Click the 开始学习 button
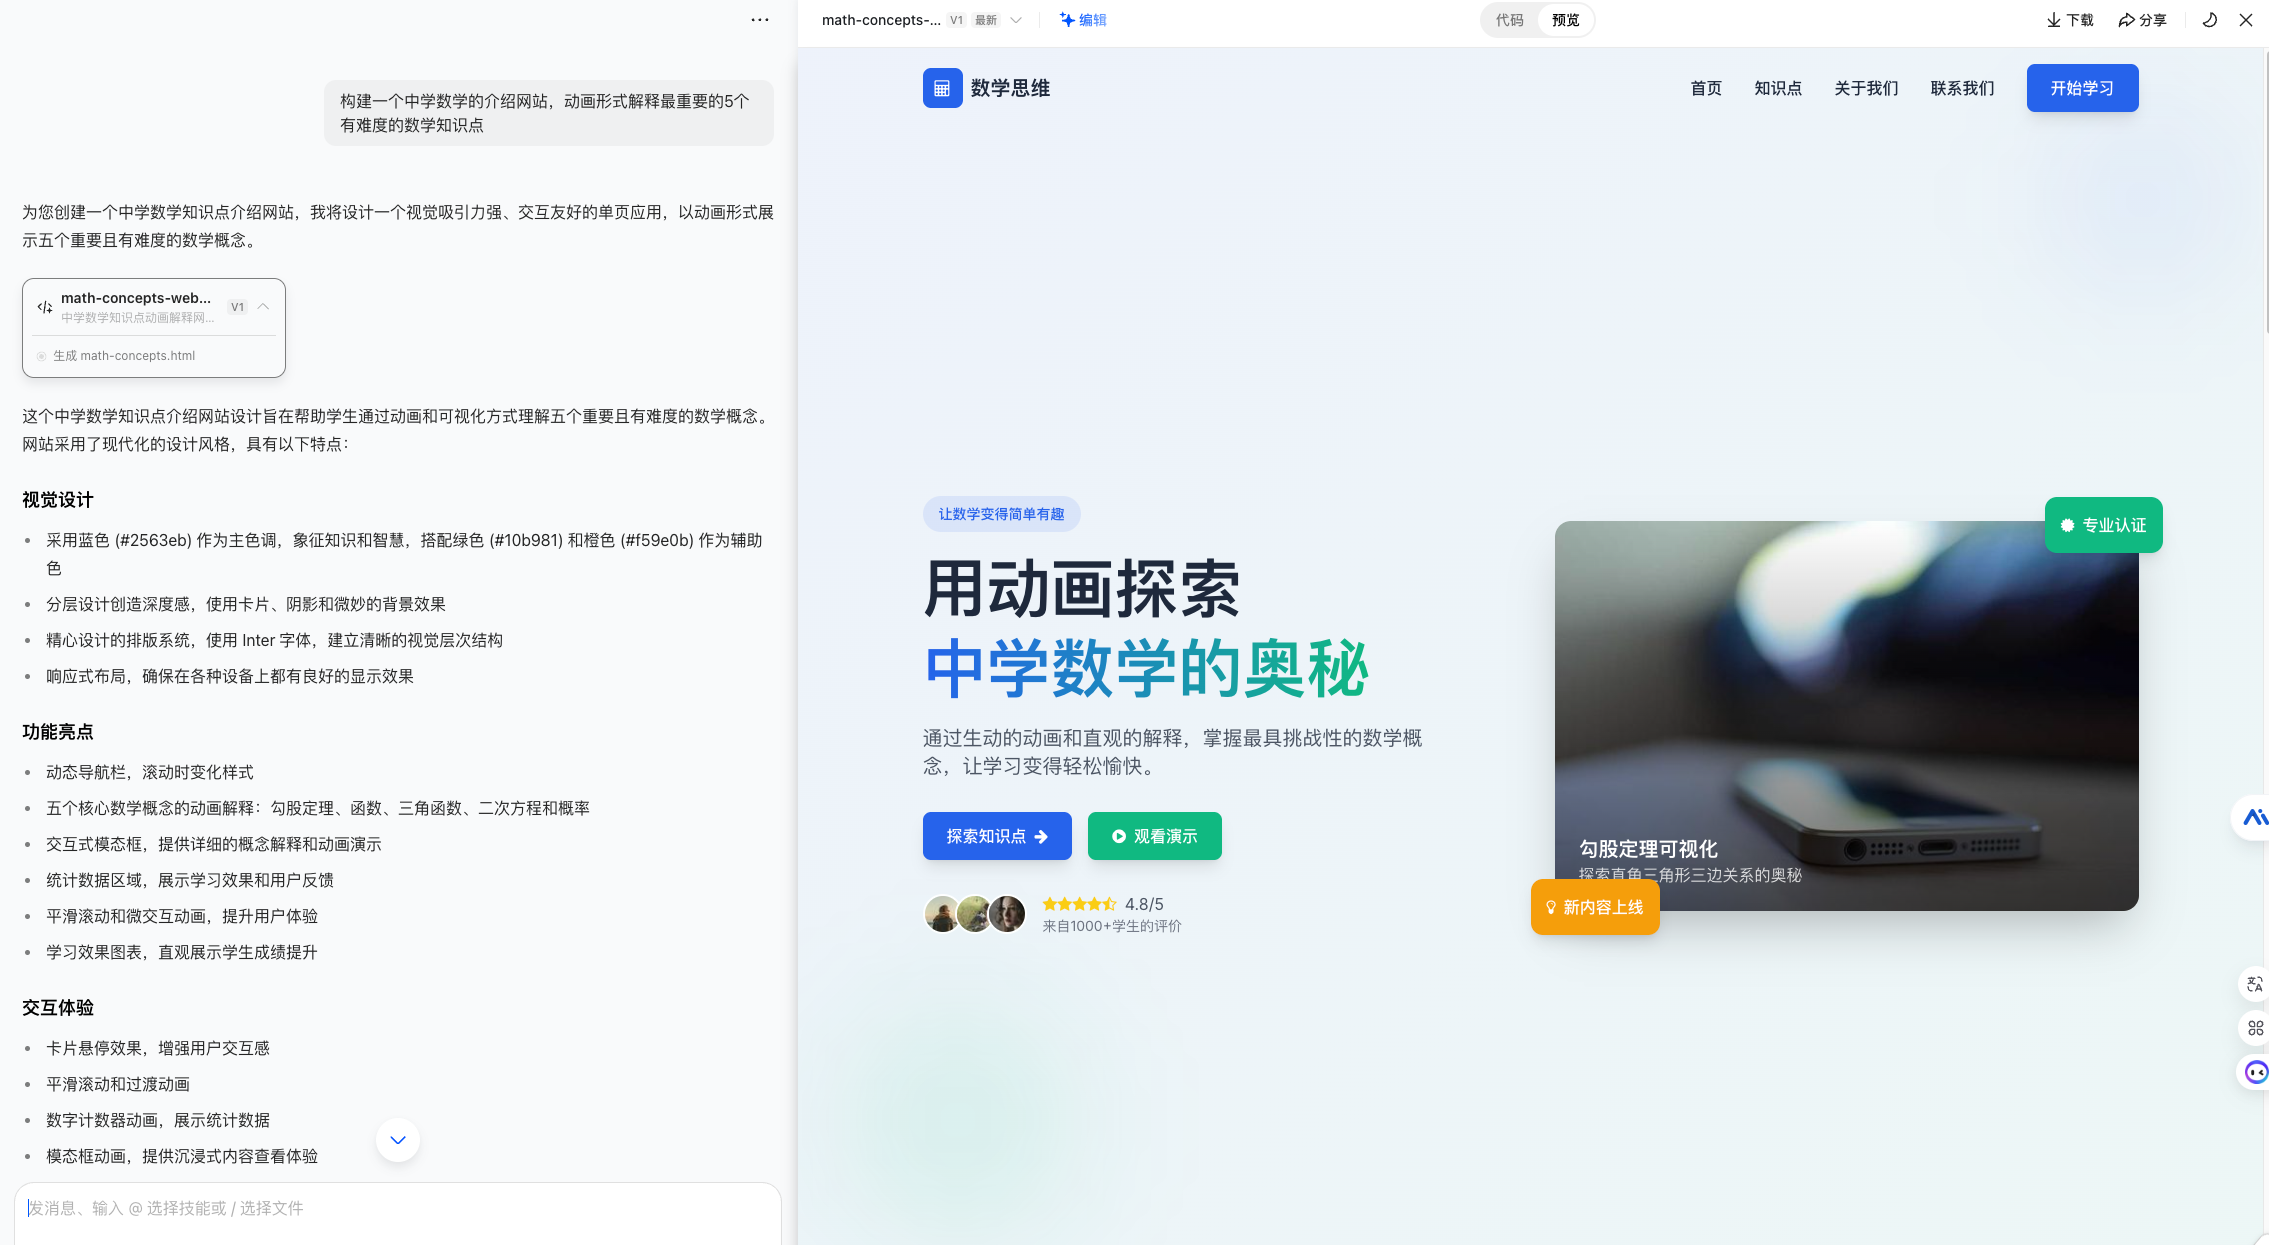The height and width of the screenshot is (1245, 2269). (2082, 88)
